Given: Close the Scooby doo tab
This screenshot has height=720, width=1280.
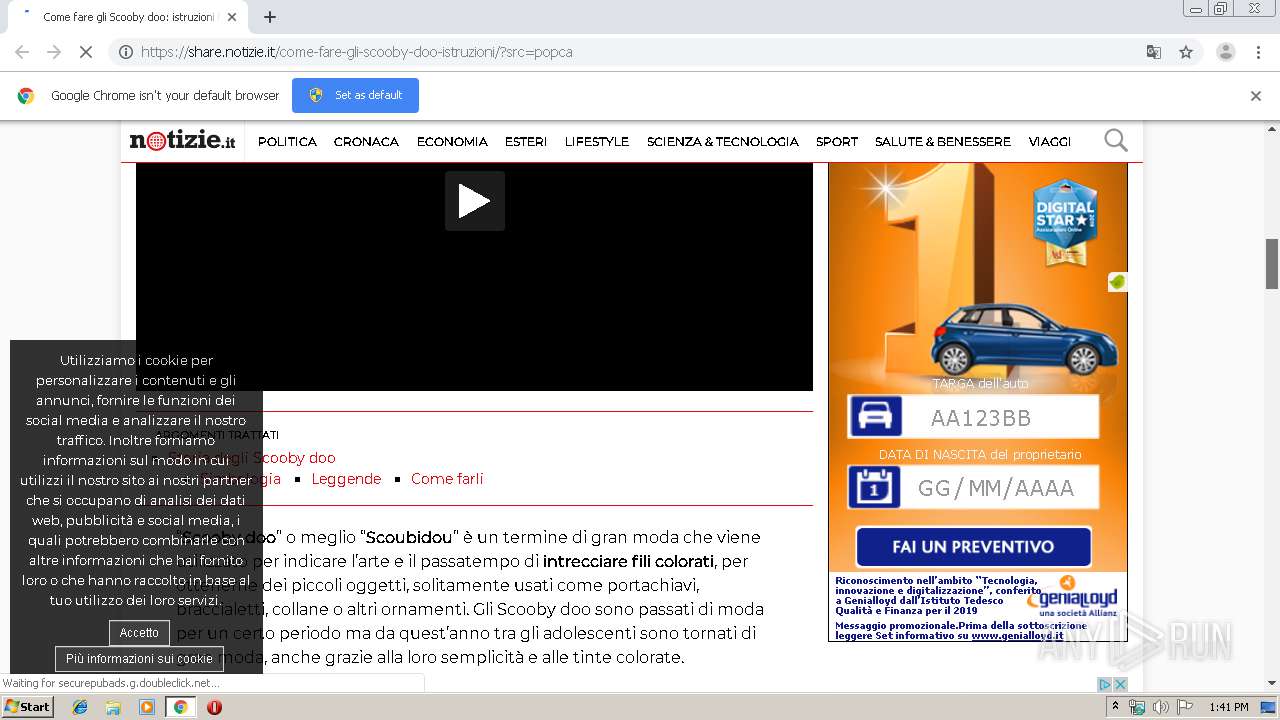Looking at the screenshot, I should click(x=232, y=17).
